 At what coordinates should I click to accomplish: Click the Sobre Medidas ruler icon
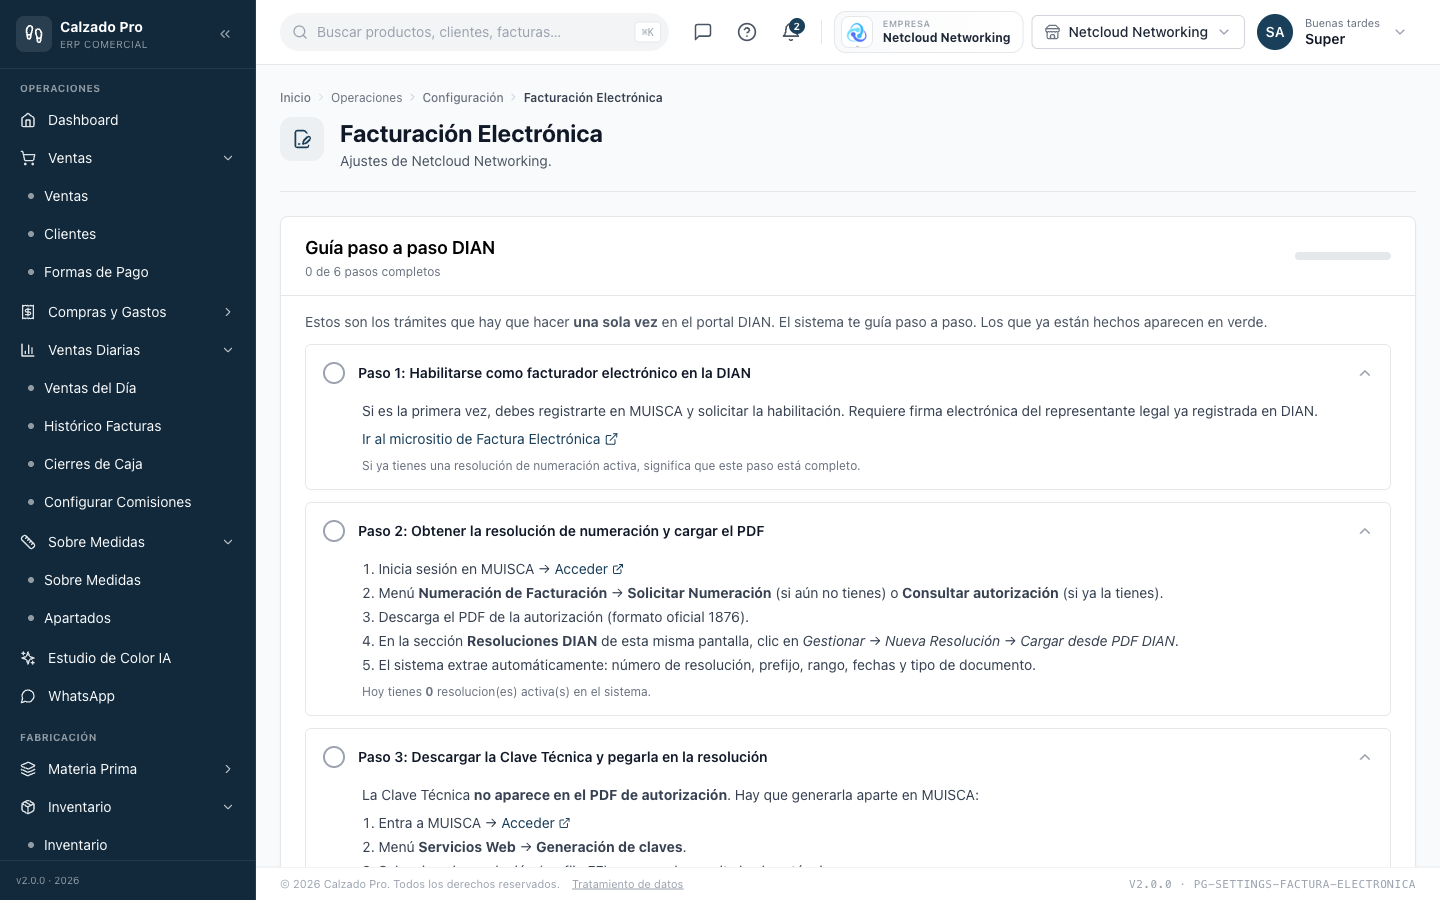28,542
